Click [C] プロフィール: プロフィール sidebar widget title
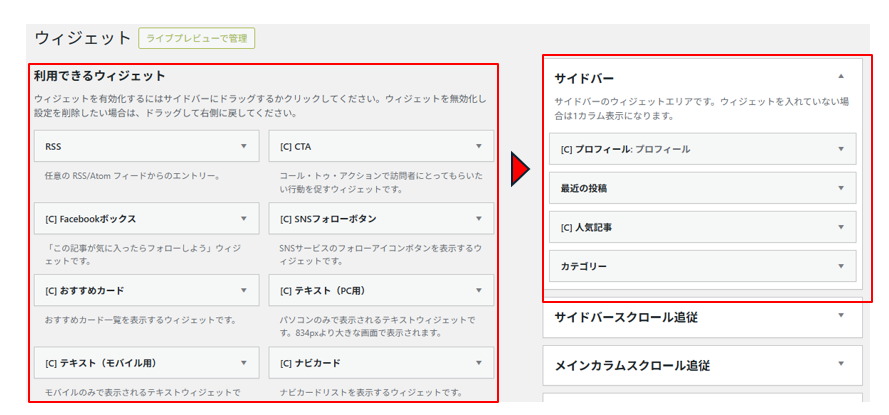This screenshot has height=415, width=889. (x=625, y=149)
